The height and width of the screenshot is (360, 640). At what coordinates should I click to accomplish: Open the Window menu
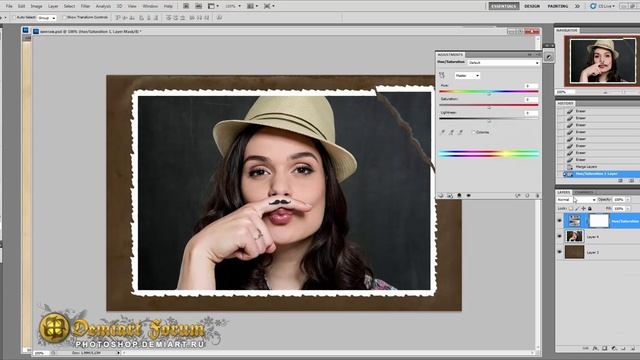(x=150, y=6)
